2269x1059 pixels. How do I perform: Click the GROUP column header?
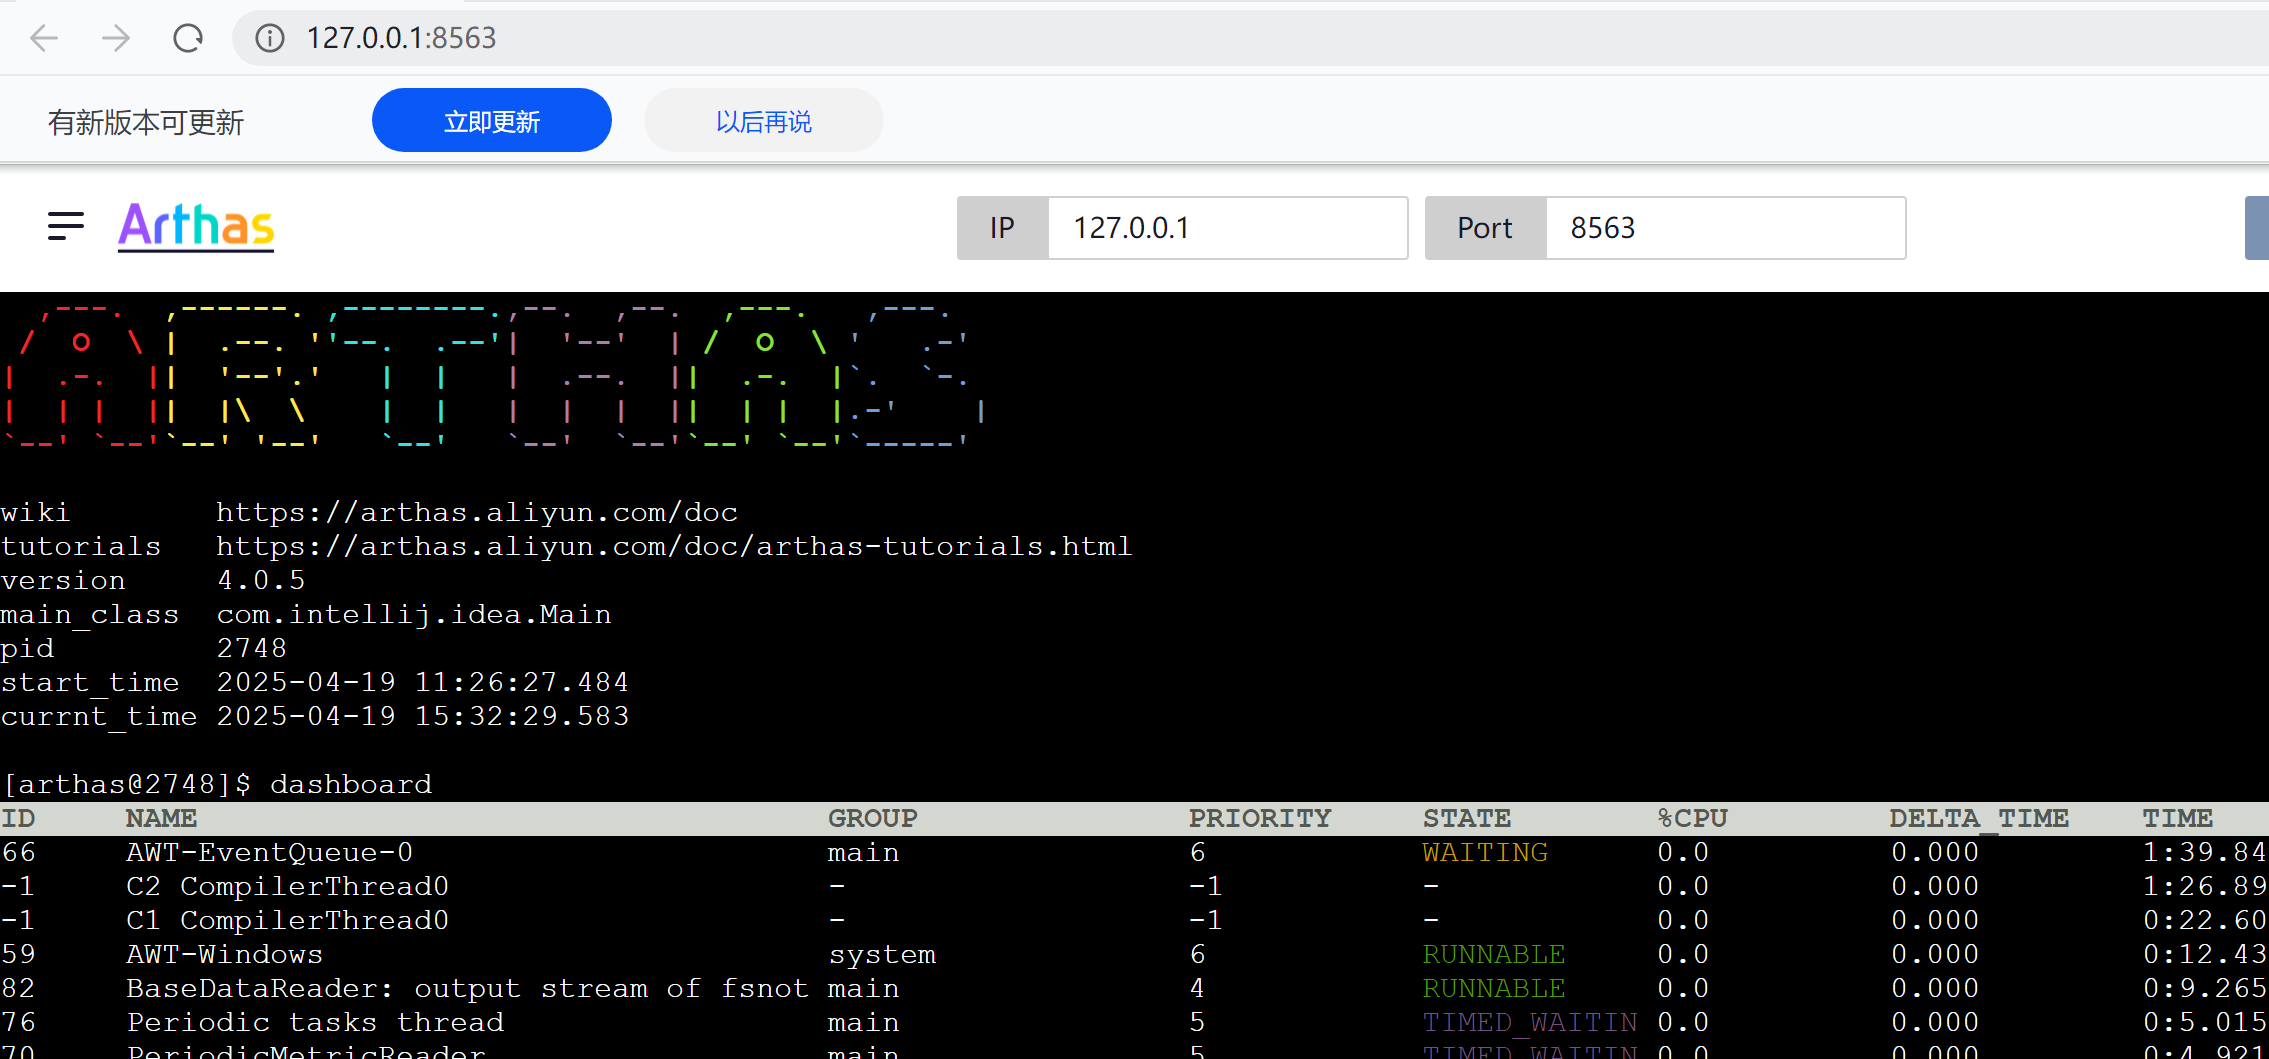(x=873, y=818)
